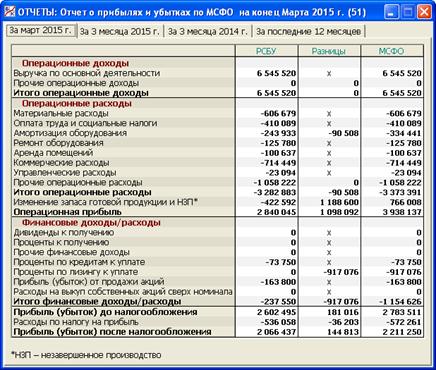The width and height of the screenshot is (436, 370).
Task: Click the МСФО amortization value -334 441
Action: pos(404,133)
